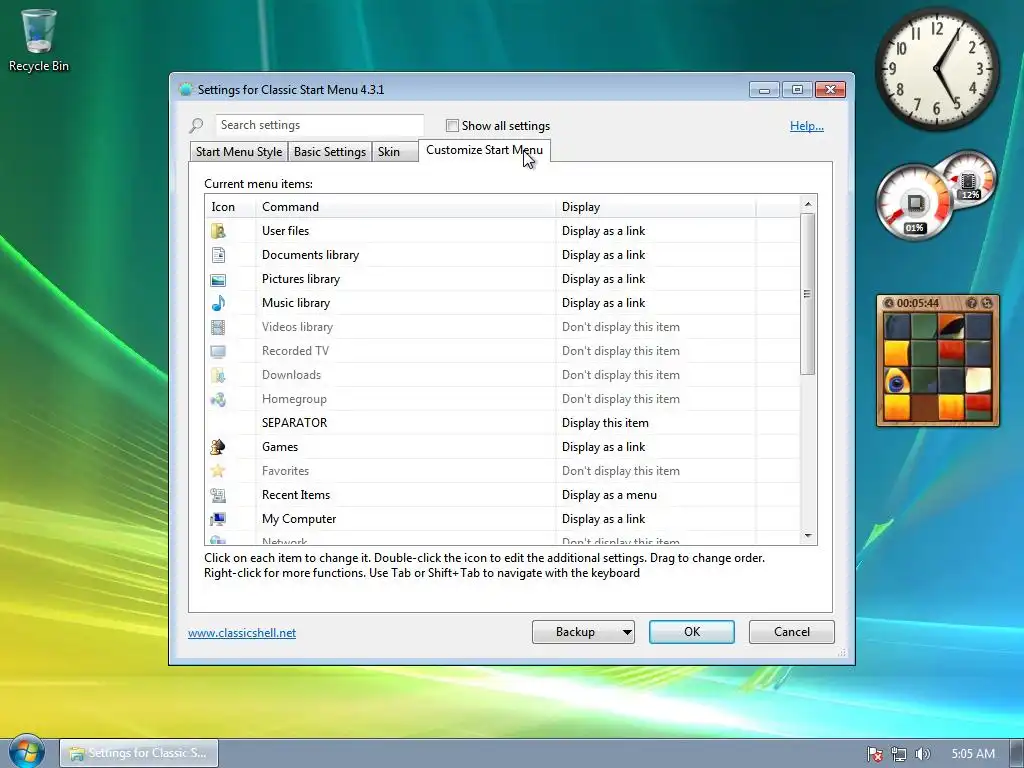Screen dimensions: 1024x768
Task: Click the Icon column header
Action: coord(231,207)
